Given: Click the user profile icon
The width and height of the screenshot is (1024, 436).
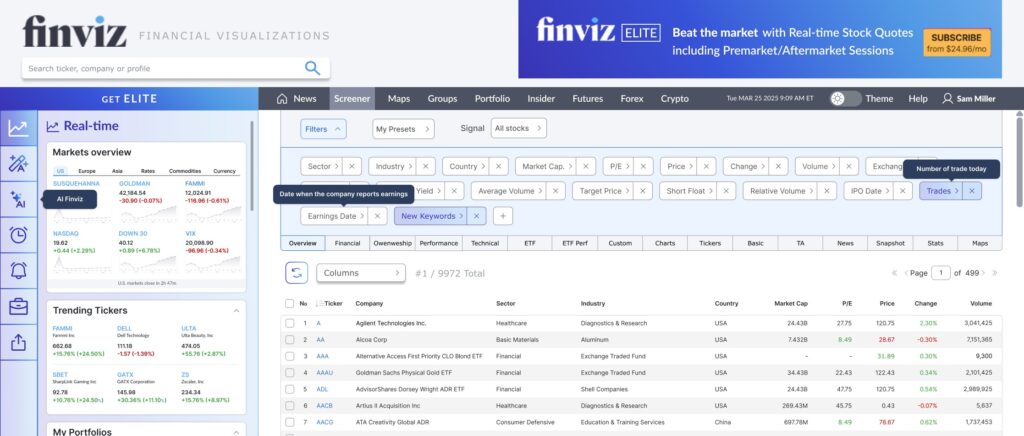Looking at the screenshot, I should click(x=948, y=99).
